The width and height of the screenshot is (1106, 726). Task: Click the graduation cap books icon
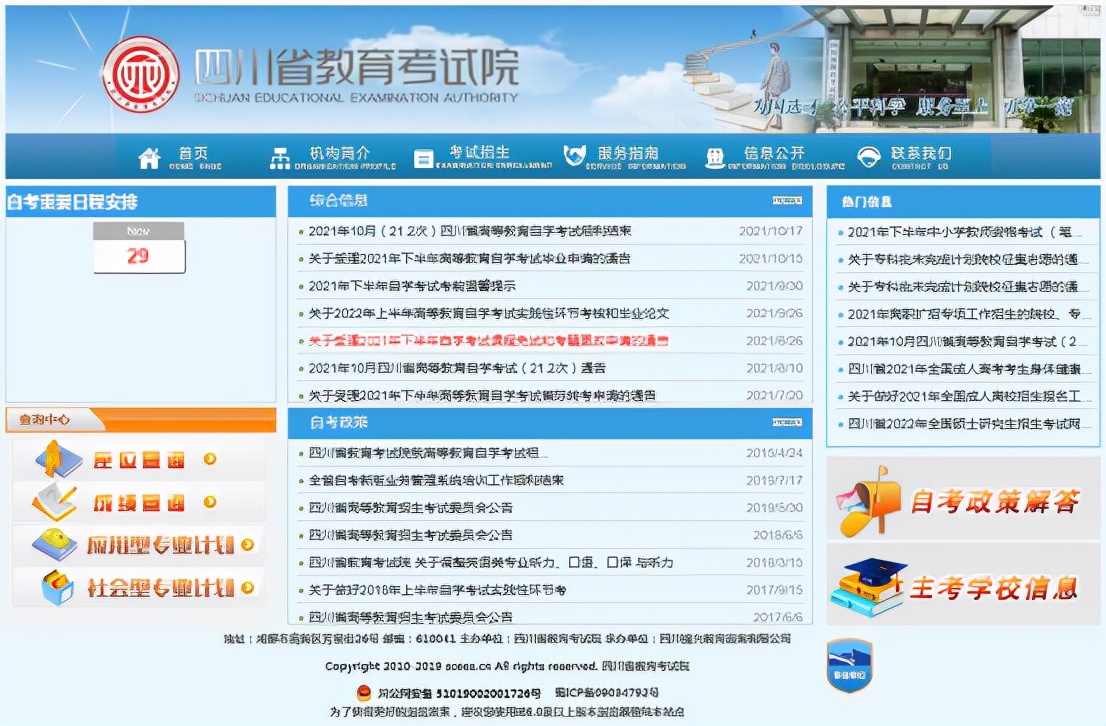point(868,586)
